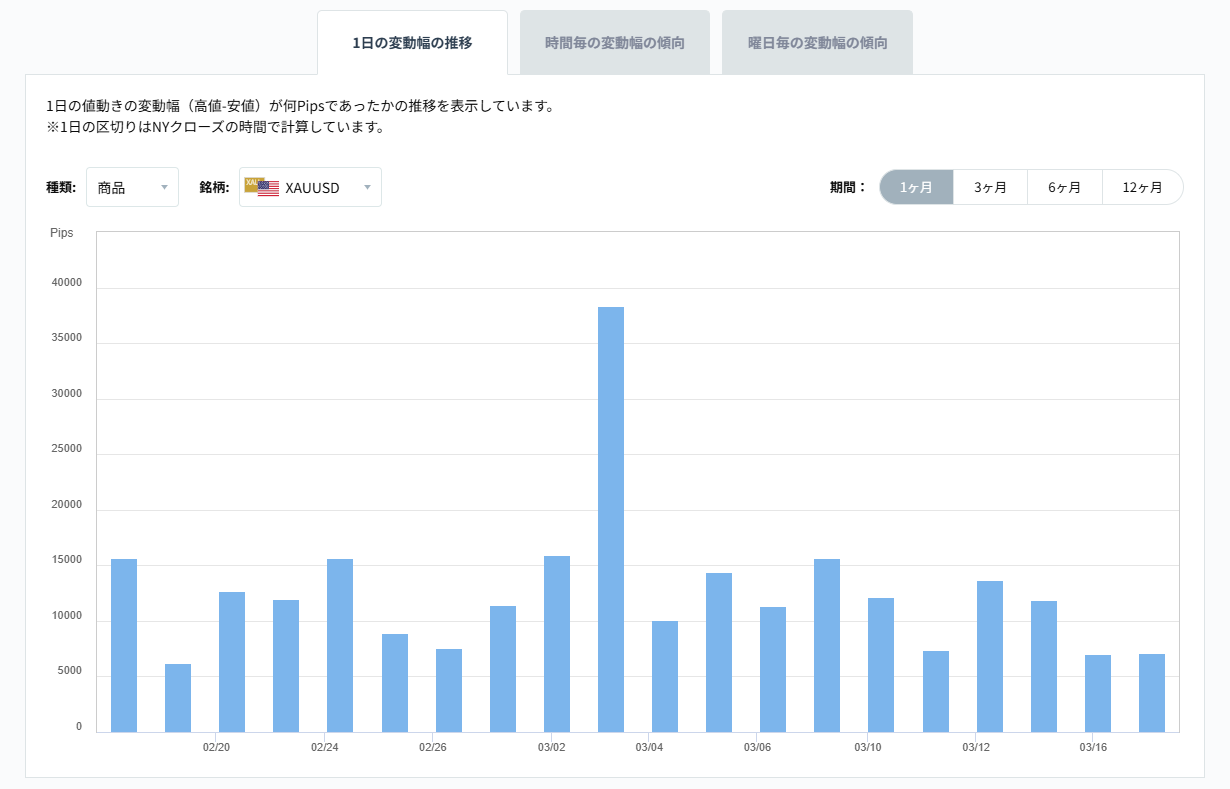The height and width of the screenshot is (789, 1230).
Task: Select the 1日の変動幅の推移 tab
Action: [x=412, y=41]
